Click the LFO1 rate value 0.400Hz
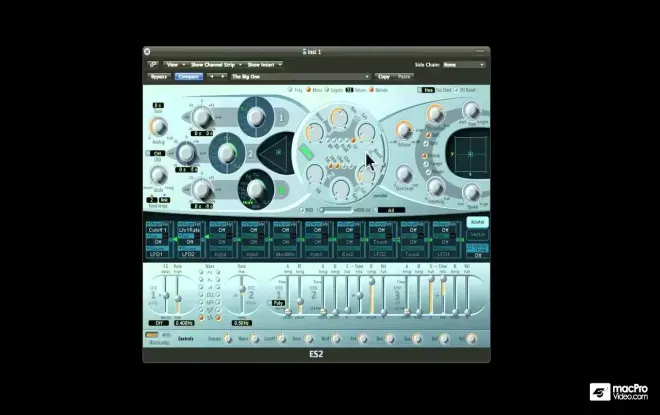Viewport: 660px width, 415px height. pyautogui.click(x=184, y=323)
